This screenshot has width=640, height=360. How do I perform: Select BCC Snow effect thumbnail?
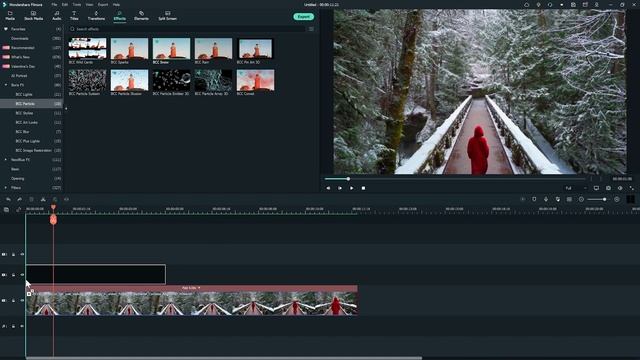171,49
